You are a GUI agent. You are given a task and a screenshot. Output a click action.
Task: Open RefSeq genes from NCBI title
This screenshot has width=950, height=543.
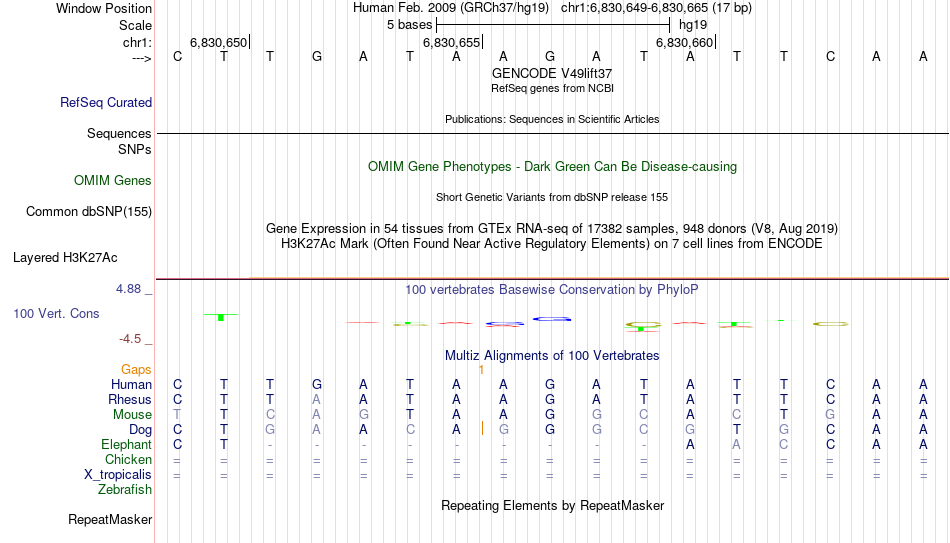(x=552, y=88)
